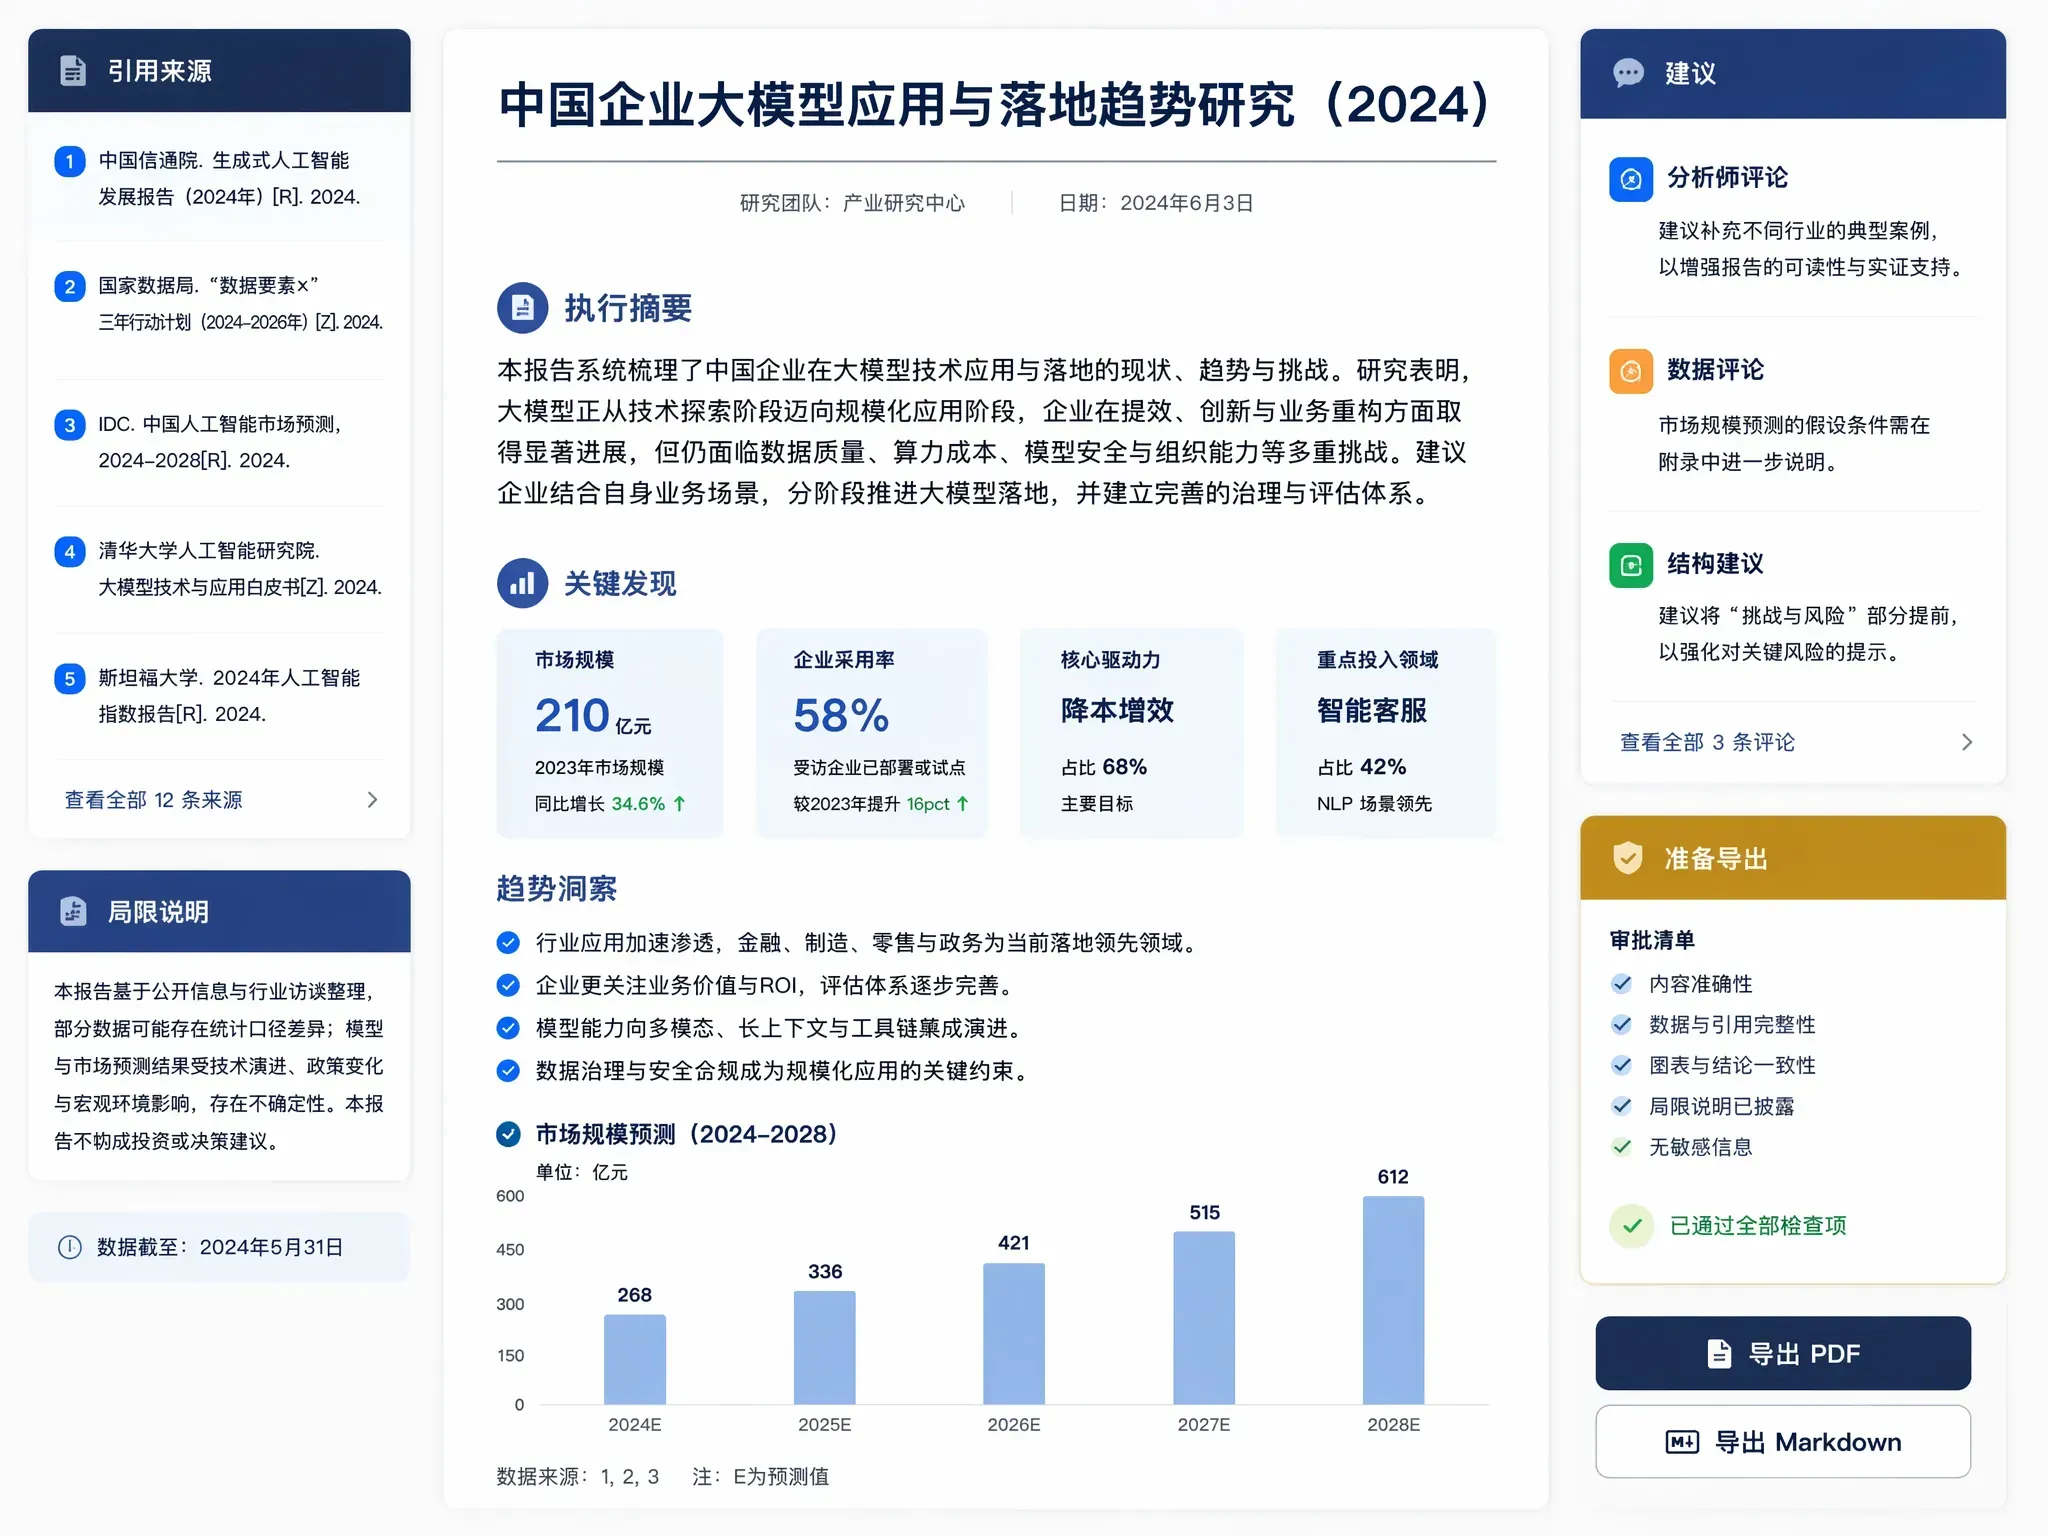Click the green up arrow after 34.6%

(x=679, y=803)
